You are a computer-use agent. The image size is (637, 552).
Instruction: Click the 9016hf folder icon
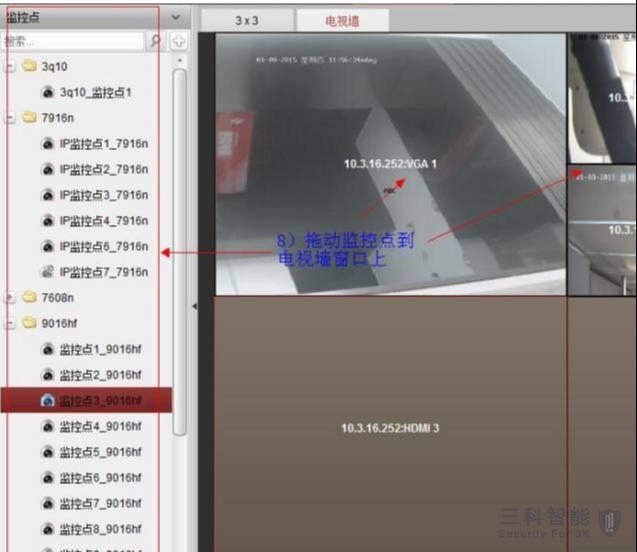pyautogui.click(x=28, y=323)
